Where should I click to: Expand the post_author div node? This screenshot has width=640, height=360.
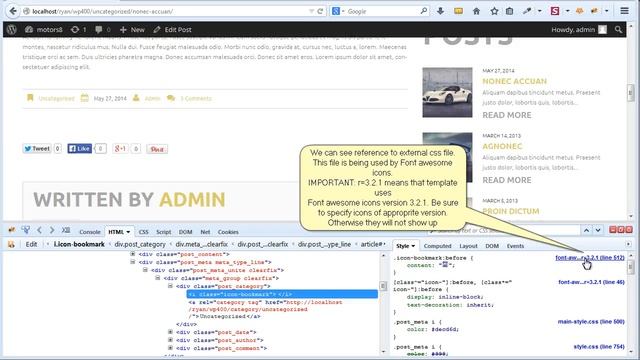[x=170, y=340]
